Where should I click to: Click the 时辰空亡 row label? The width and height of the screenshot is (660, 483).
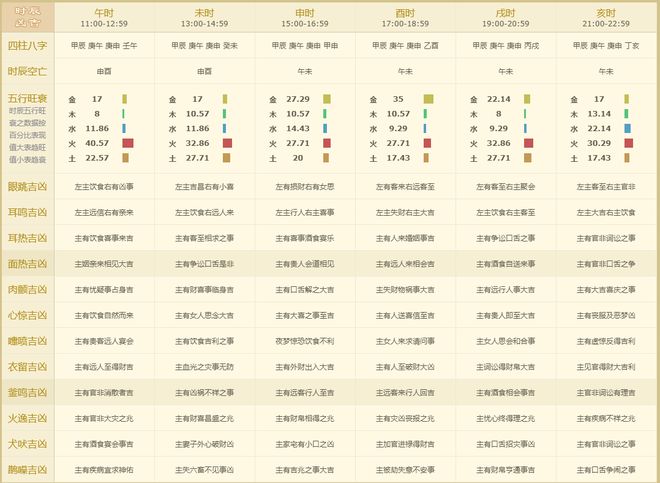tap(27, 72)
